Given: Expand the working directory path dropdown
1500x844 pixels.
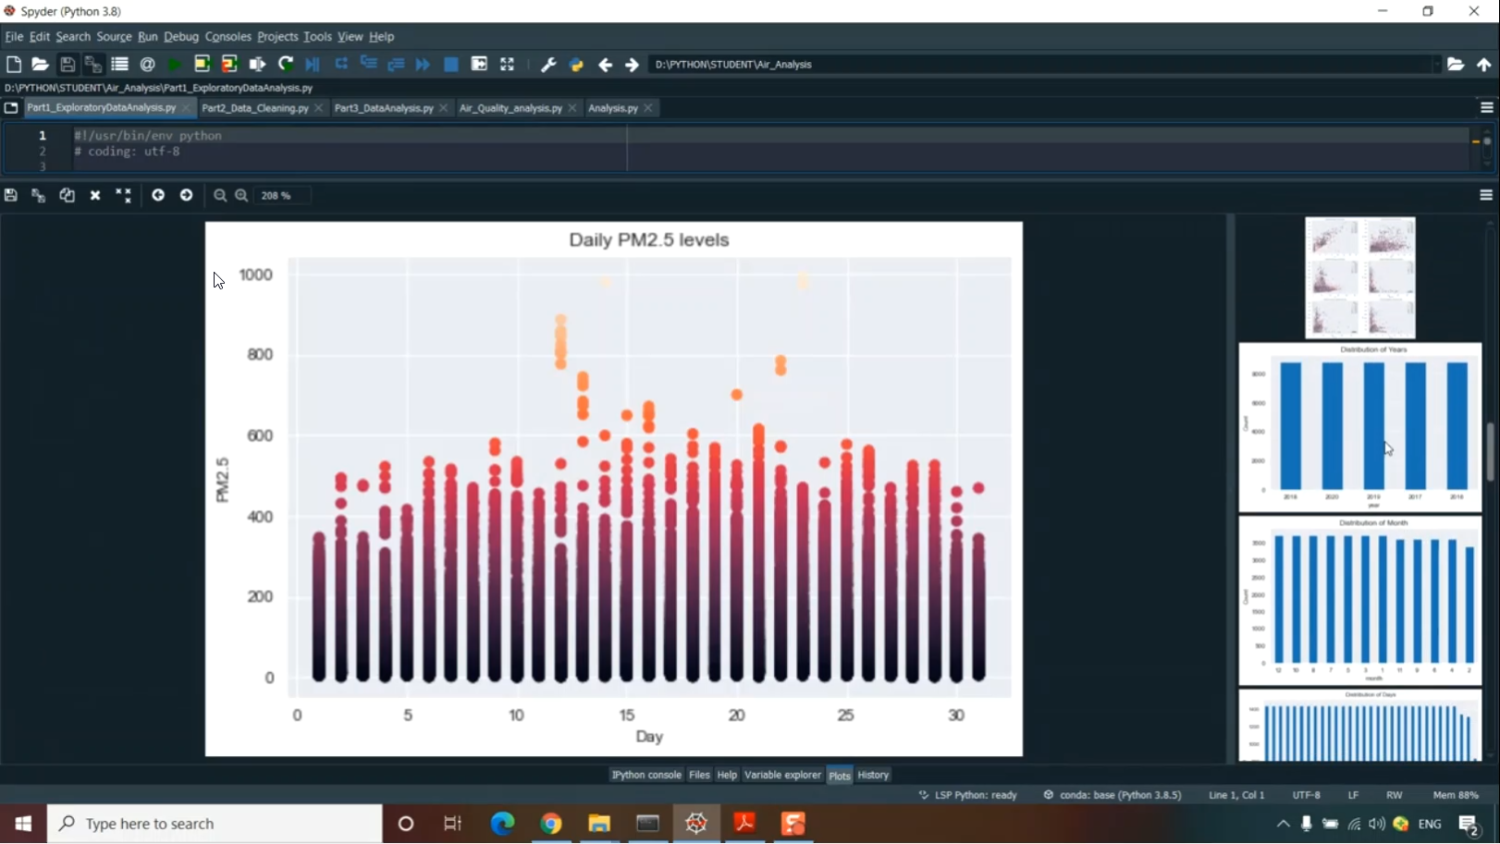Looking at the screenshot, I should (1436, 64).
